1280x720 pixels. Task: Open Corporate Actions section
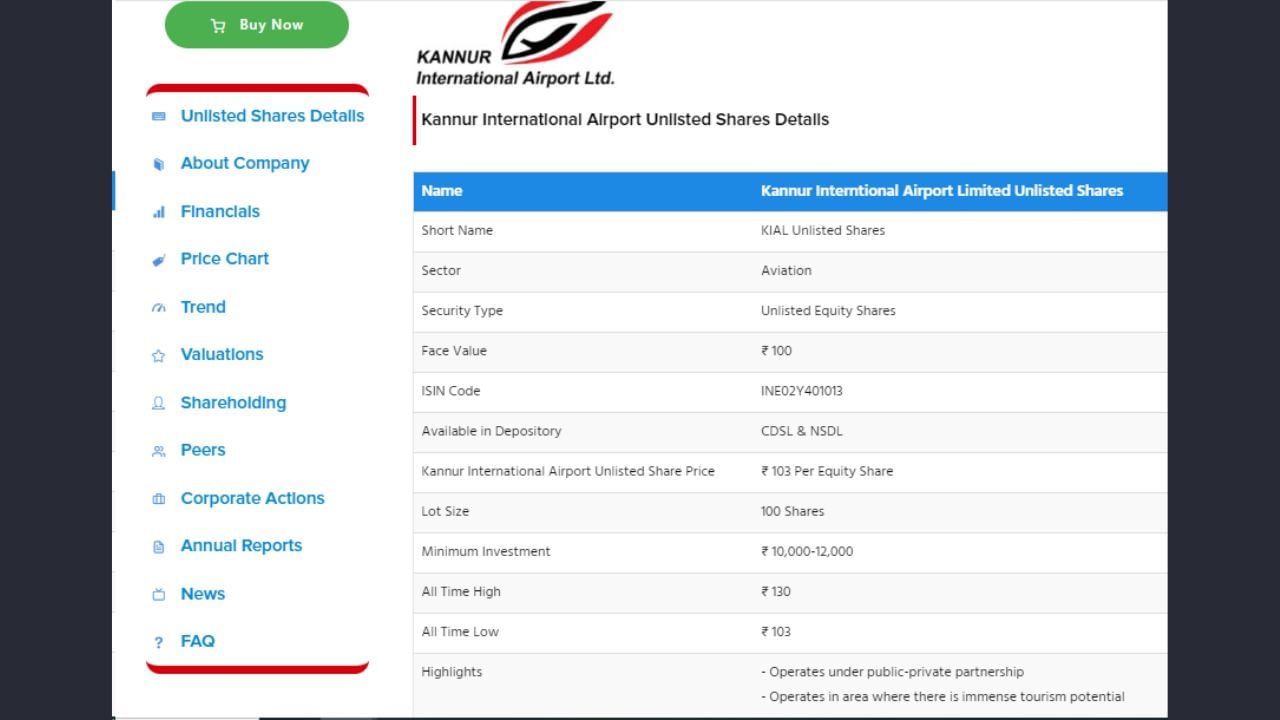pyautogui.click(x=253, y=498)
